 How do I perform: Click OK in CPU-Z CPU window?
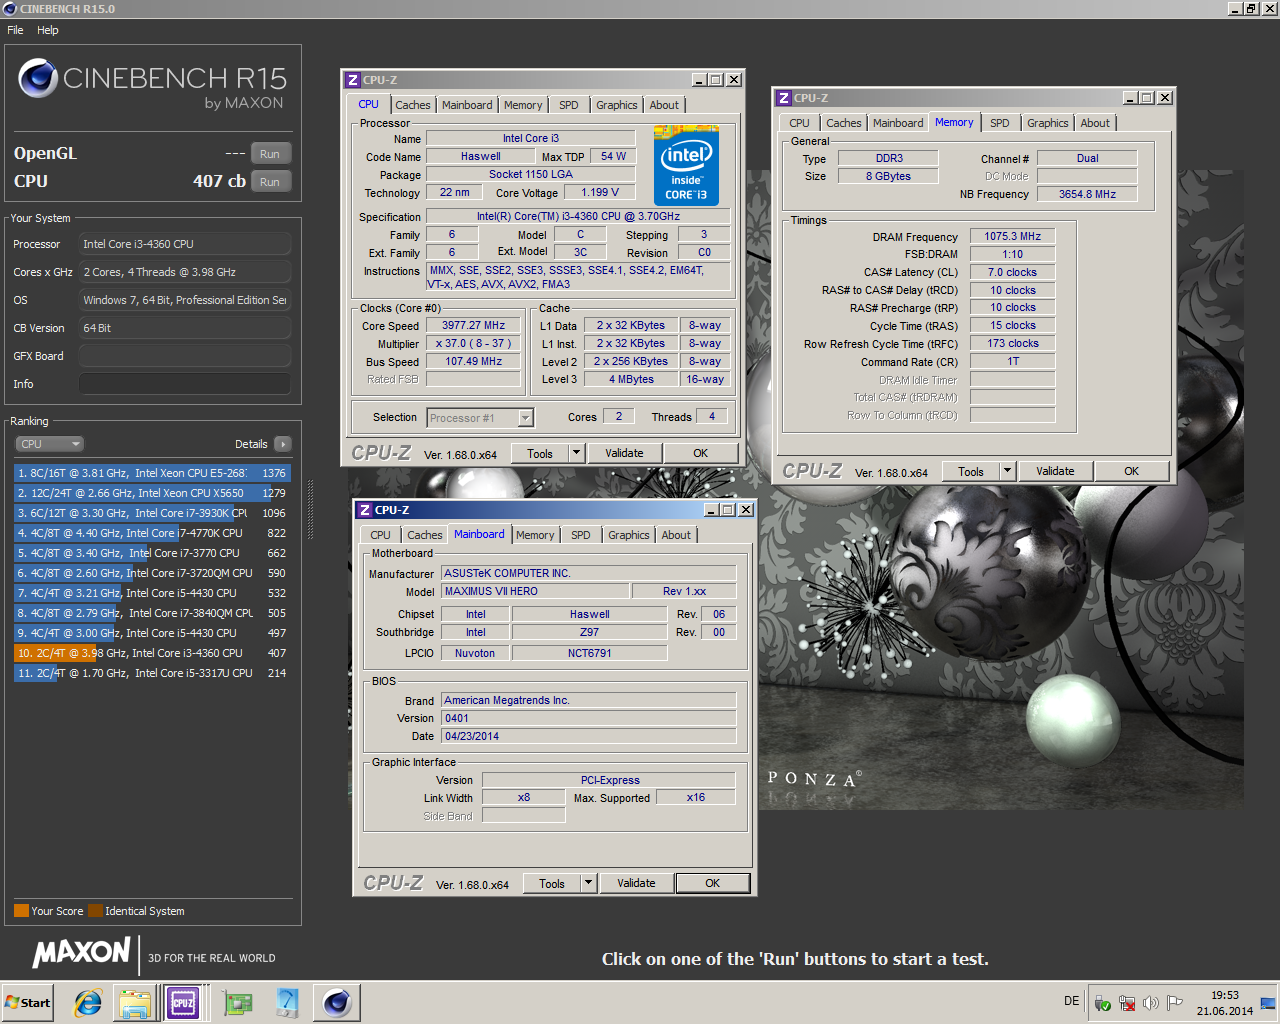(x=701, y=453)
